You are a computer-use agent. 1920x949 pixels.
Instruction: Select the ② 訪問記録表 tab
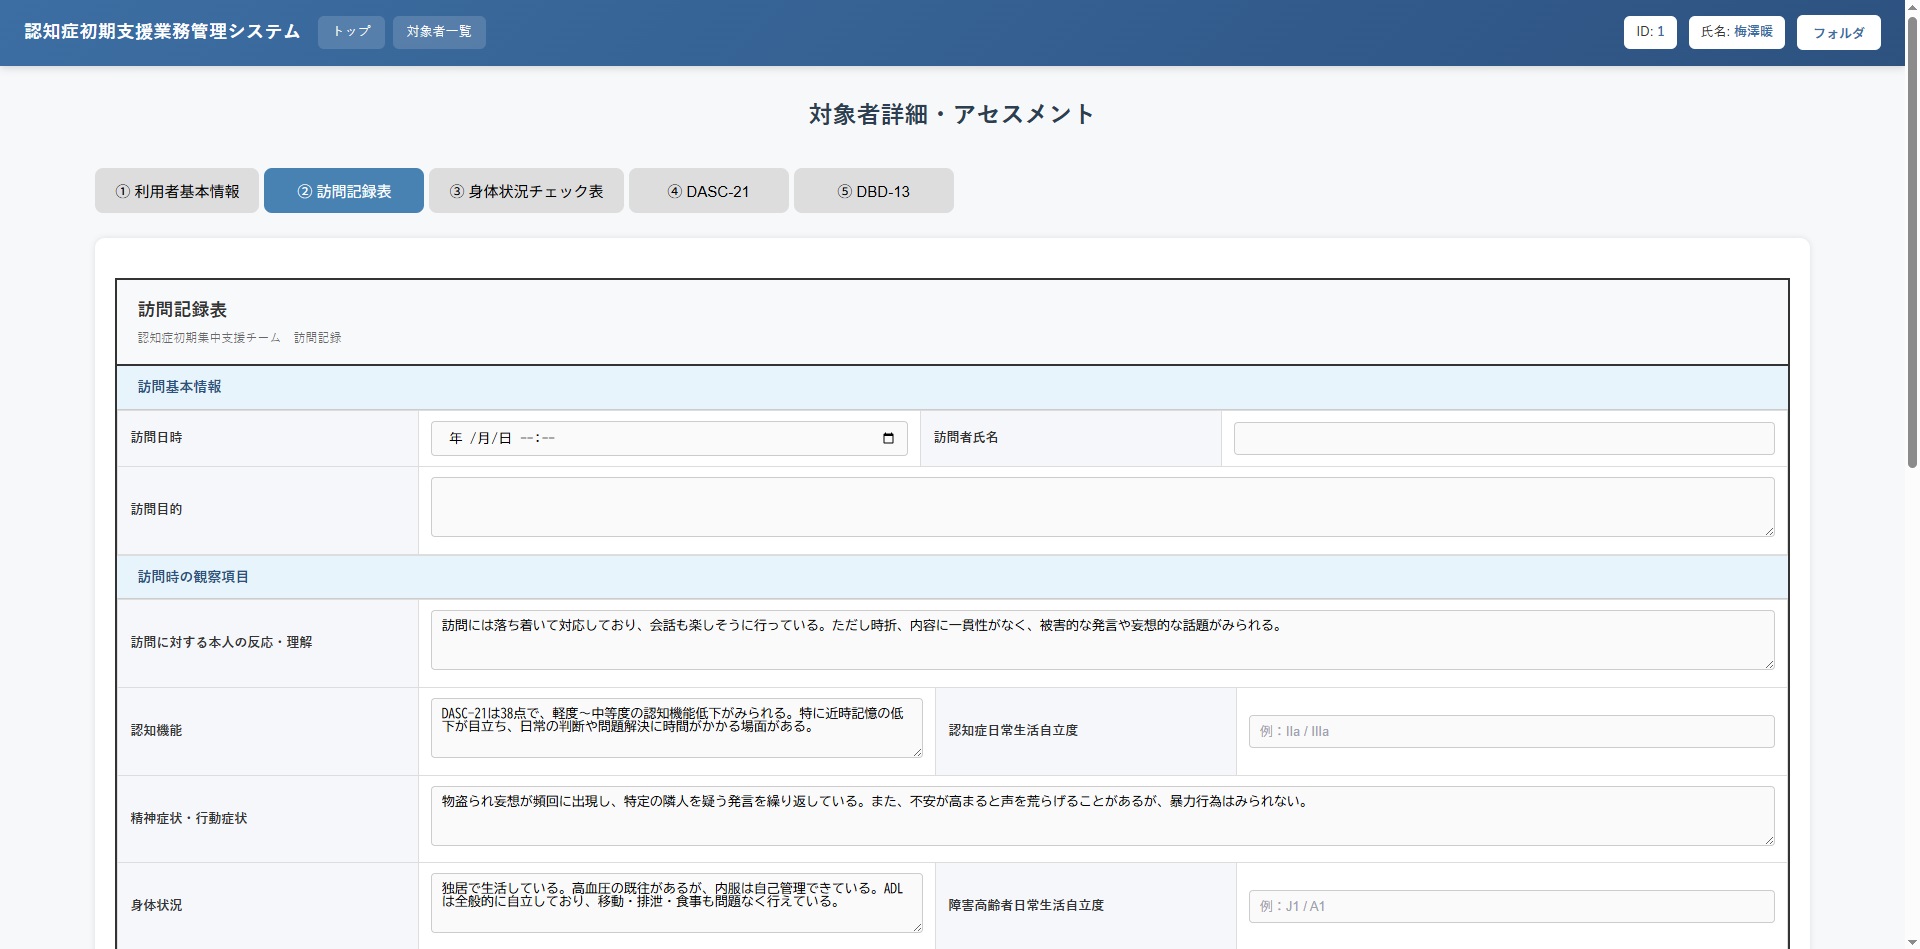point(344,191)
